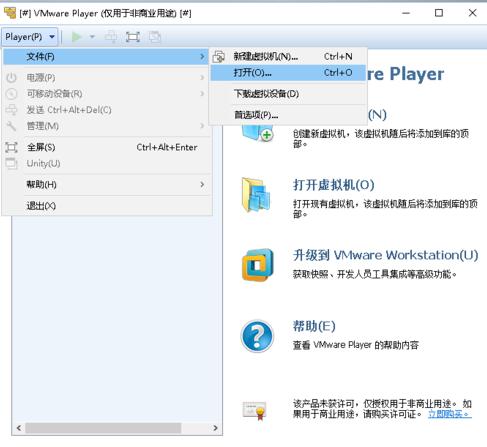Click the Send Ctrl+Alt+Del toolbar icon
This screenshot has width=487, height=447.
[x=111, y=37]
